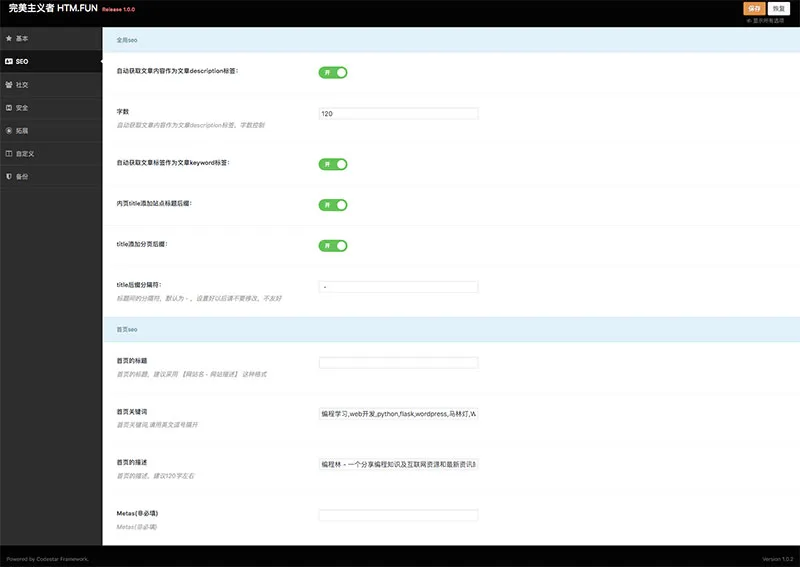Click the Version 1.0.2 footer text
This screenshot has width=800, height=567.
778,559
